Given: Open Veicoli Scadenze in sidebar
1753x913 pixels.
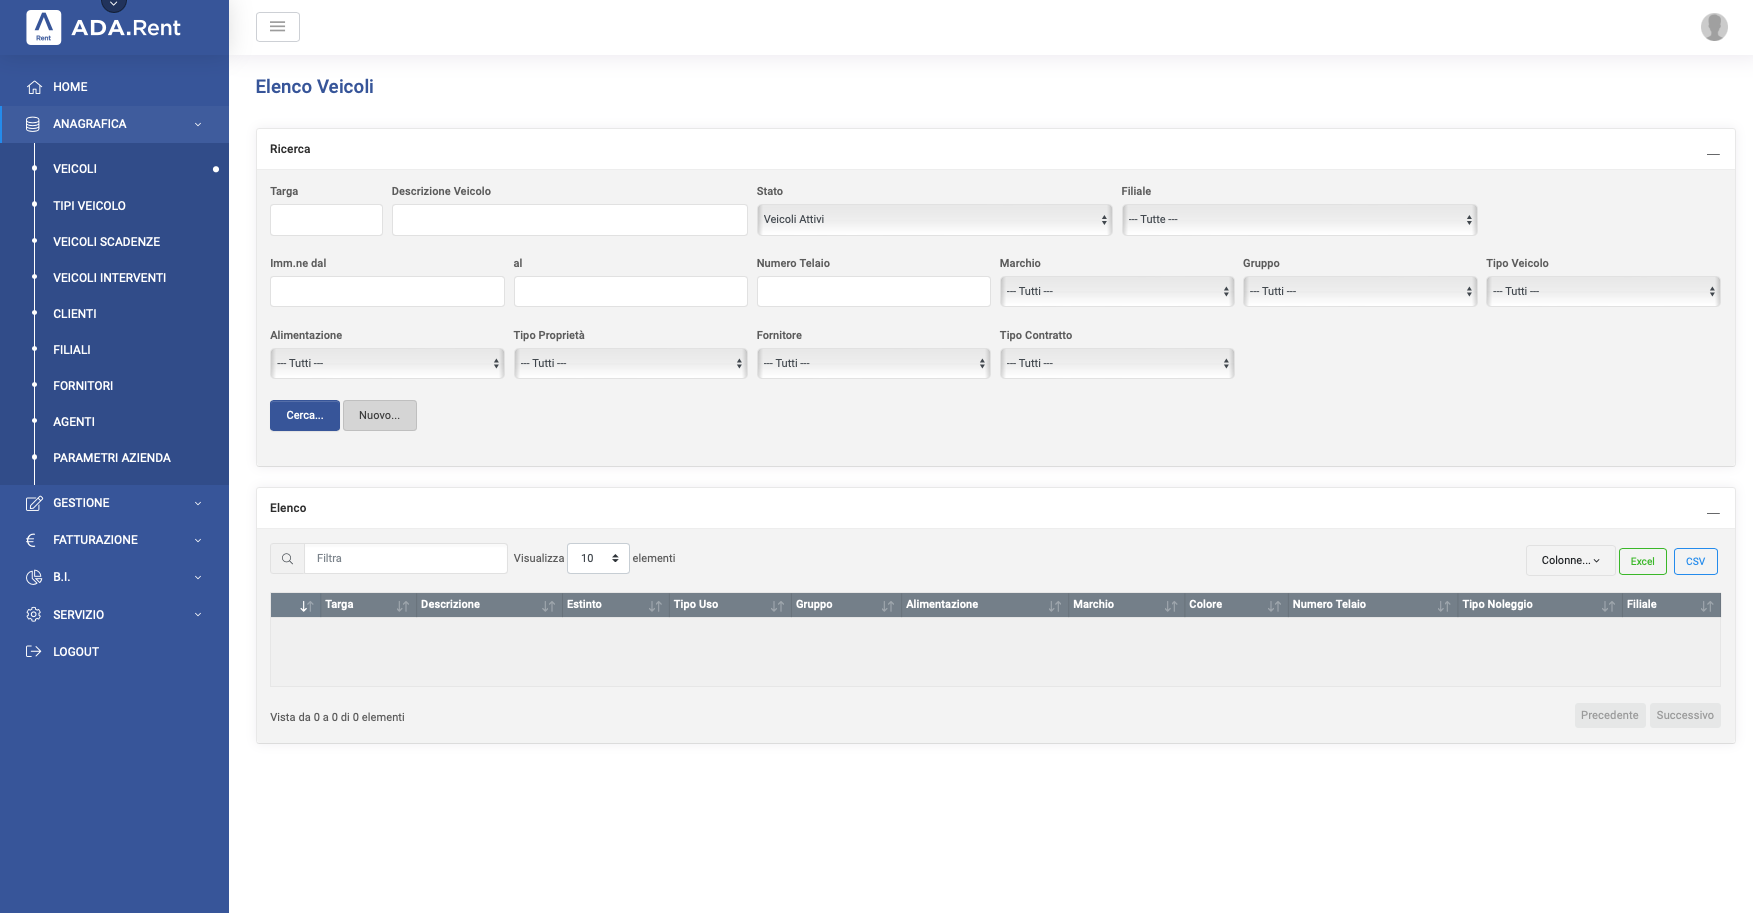Looking at the screenshot, I should (x=106, y=242).
